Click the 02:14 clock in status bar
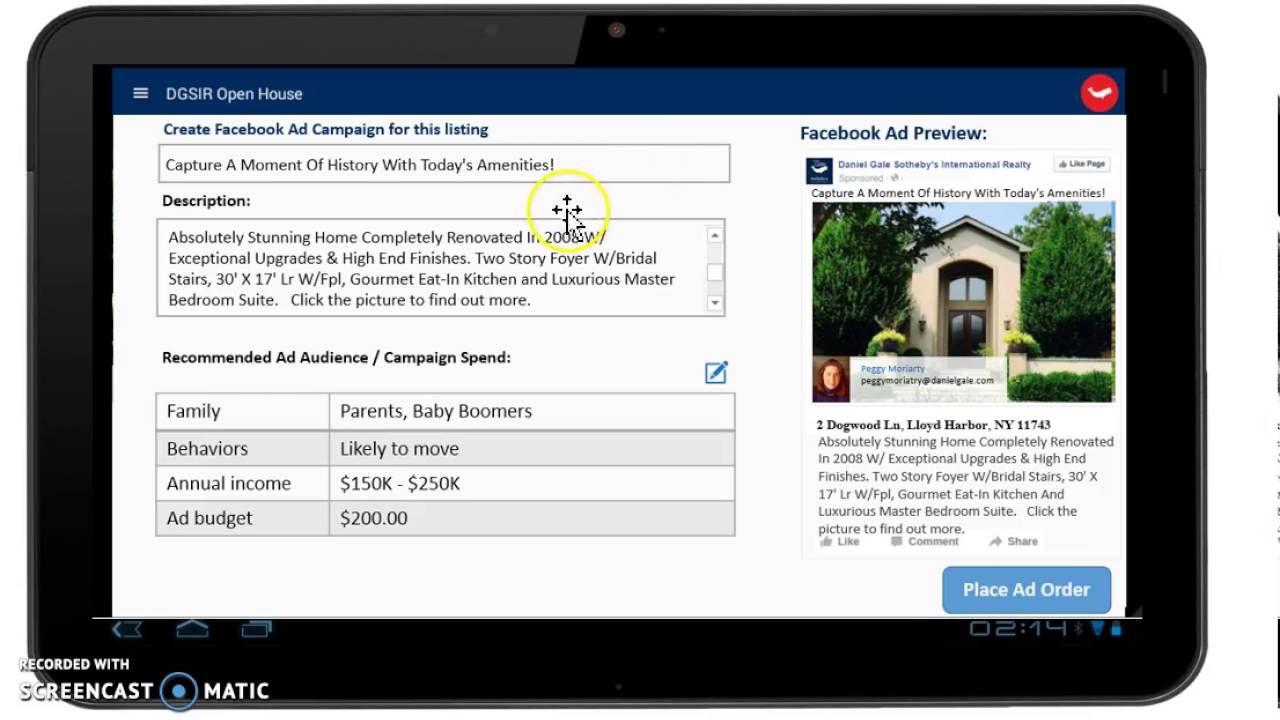The image size is (1280, 720). [x=1018, y=629]
